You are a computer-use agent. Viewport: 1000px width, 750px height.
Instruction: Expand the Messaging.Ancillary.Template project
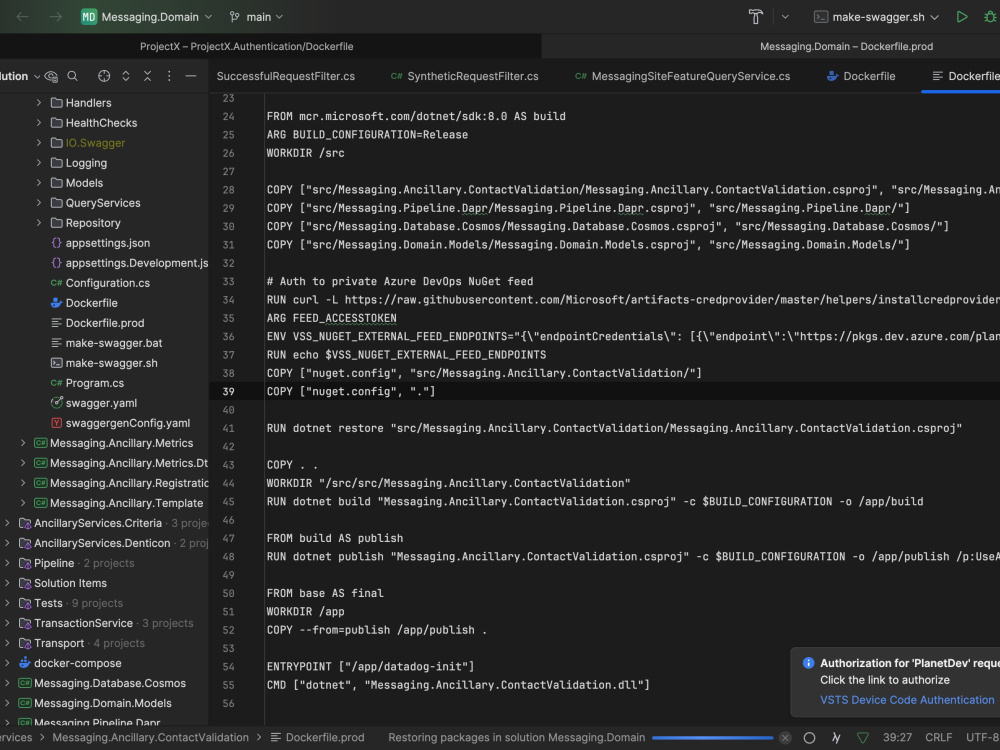(x=23, y=503)
